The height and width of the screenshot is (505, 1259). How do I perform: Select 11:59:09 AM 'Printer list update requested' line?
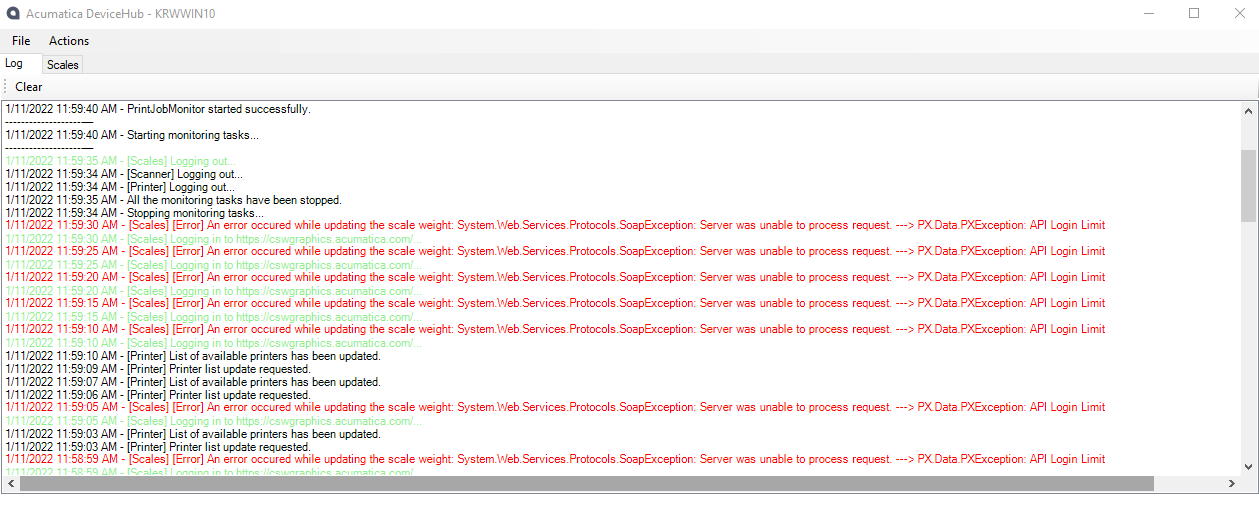(158, 369)
